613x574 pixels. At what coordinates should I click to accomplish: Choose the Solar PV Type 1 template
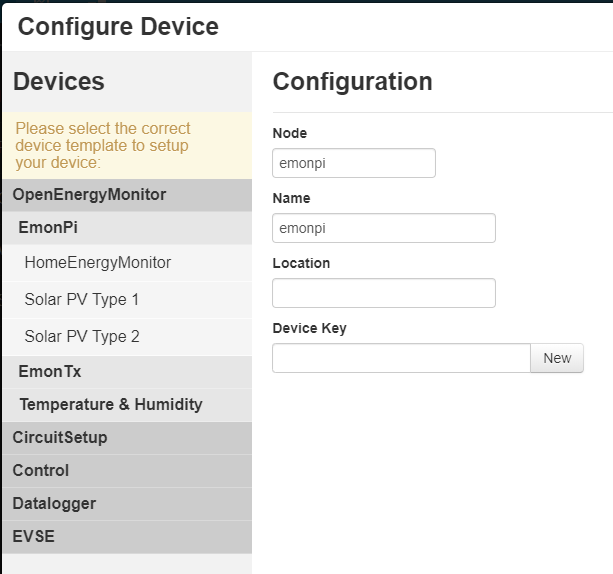point(127,300)
